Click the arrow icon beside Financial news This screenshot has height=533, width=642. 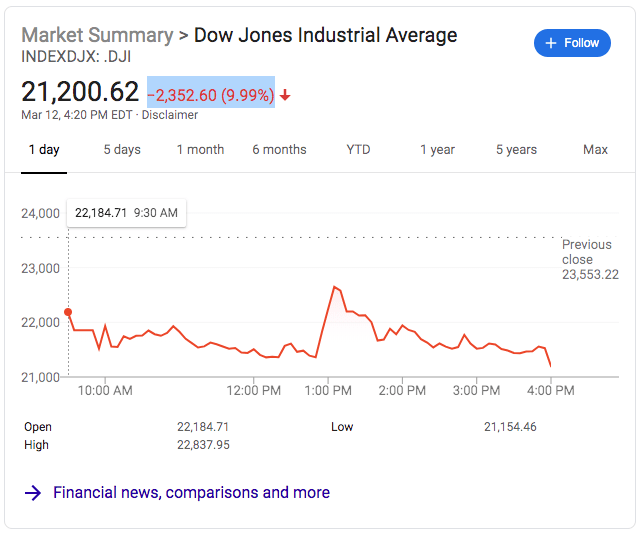click(x=33, y=492)
